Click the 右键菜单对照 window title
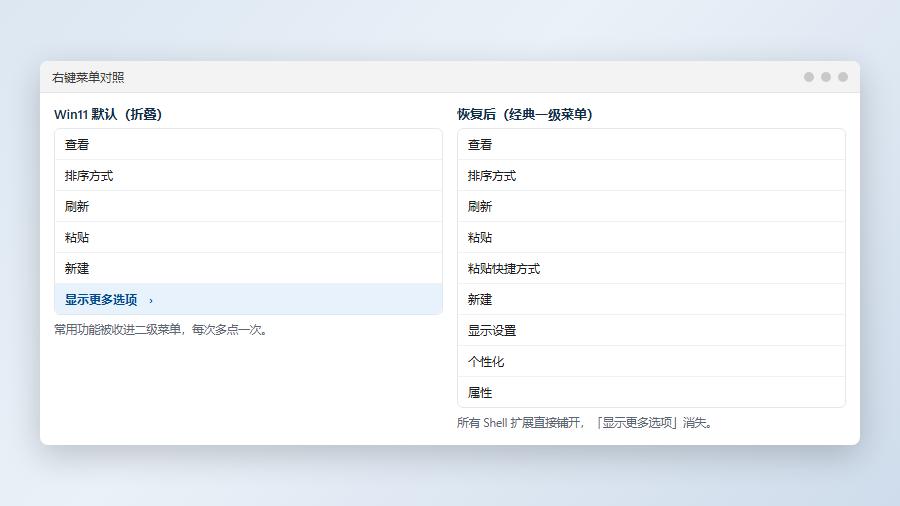 [88, 77]
